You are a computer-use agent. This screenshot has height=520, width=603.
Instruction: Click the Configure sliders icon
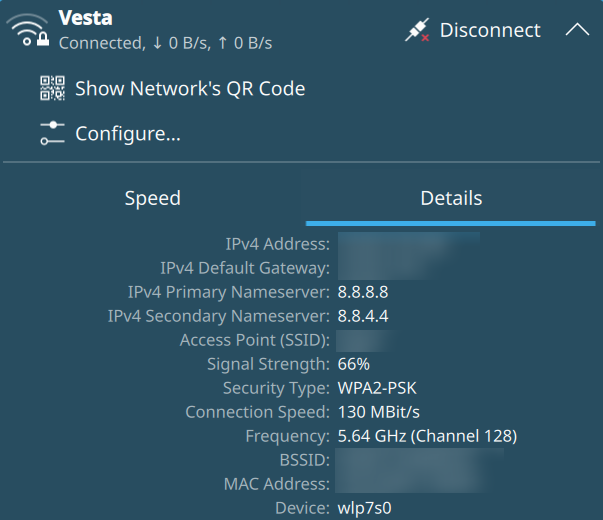click(x=52, y=133)
